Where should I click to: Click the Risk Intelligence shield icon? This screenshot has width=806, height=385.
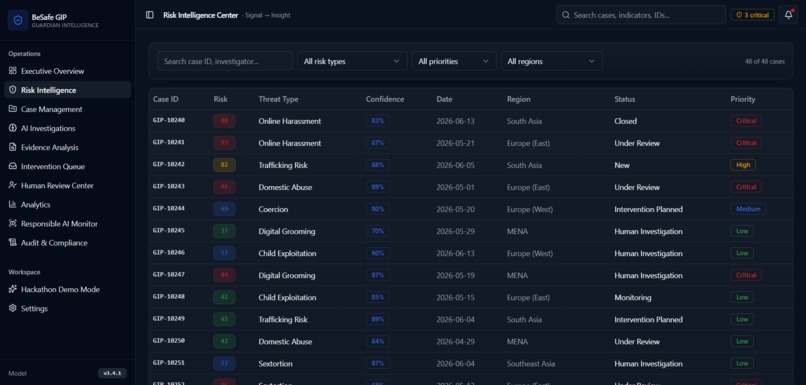pyautogui.click(x=13, y=90)
